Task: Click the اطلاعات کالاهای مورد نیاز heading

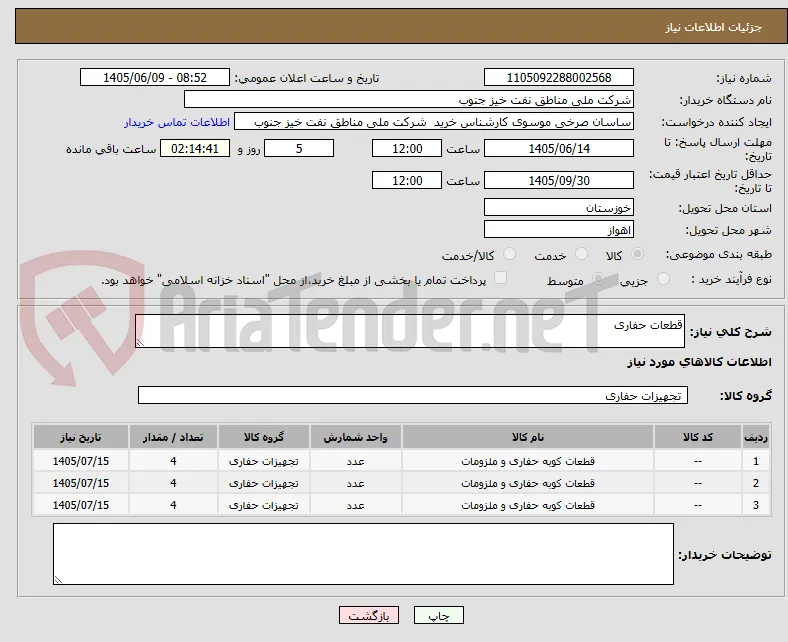Action: tap(699, 361)
